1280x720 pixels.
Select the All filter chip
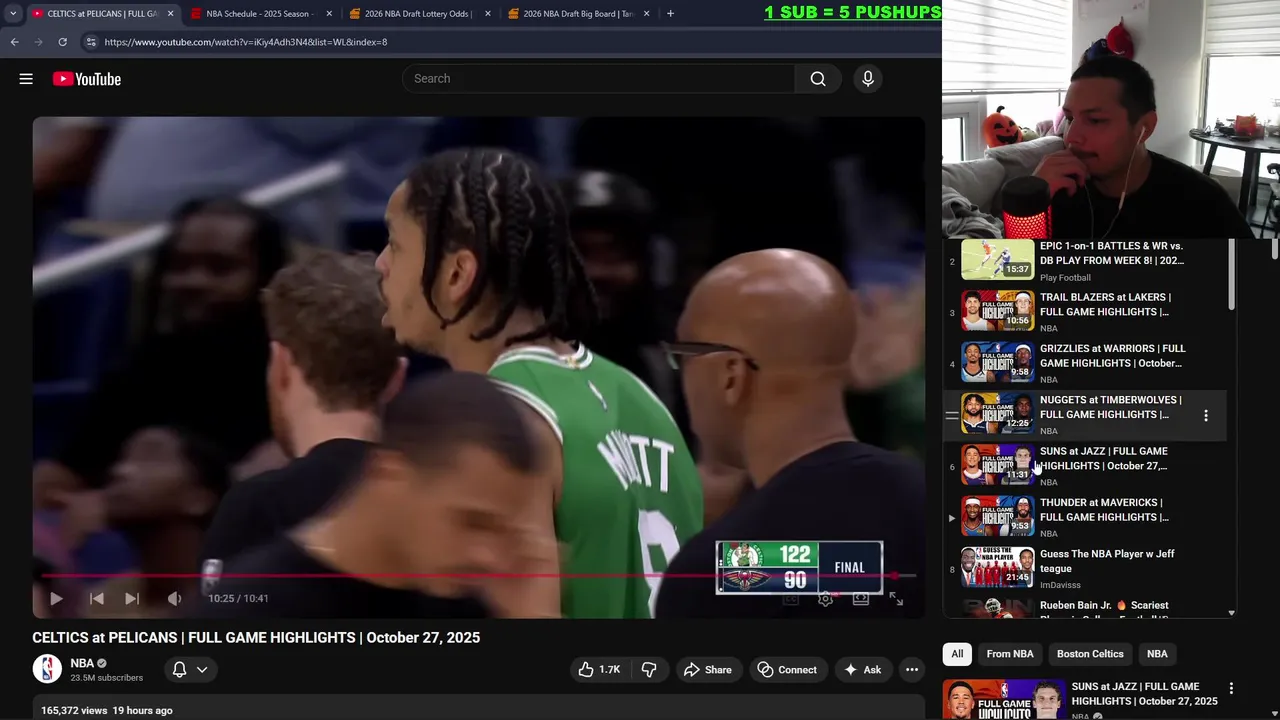coord(957,654)
